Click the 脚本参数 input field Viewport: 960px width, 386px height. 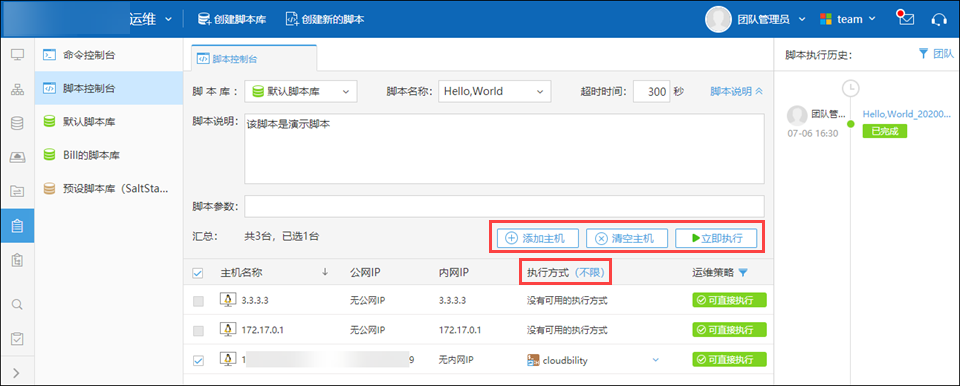pyautogui.click(x=504, y=206)
